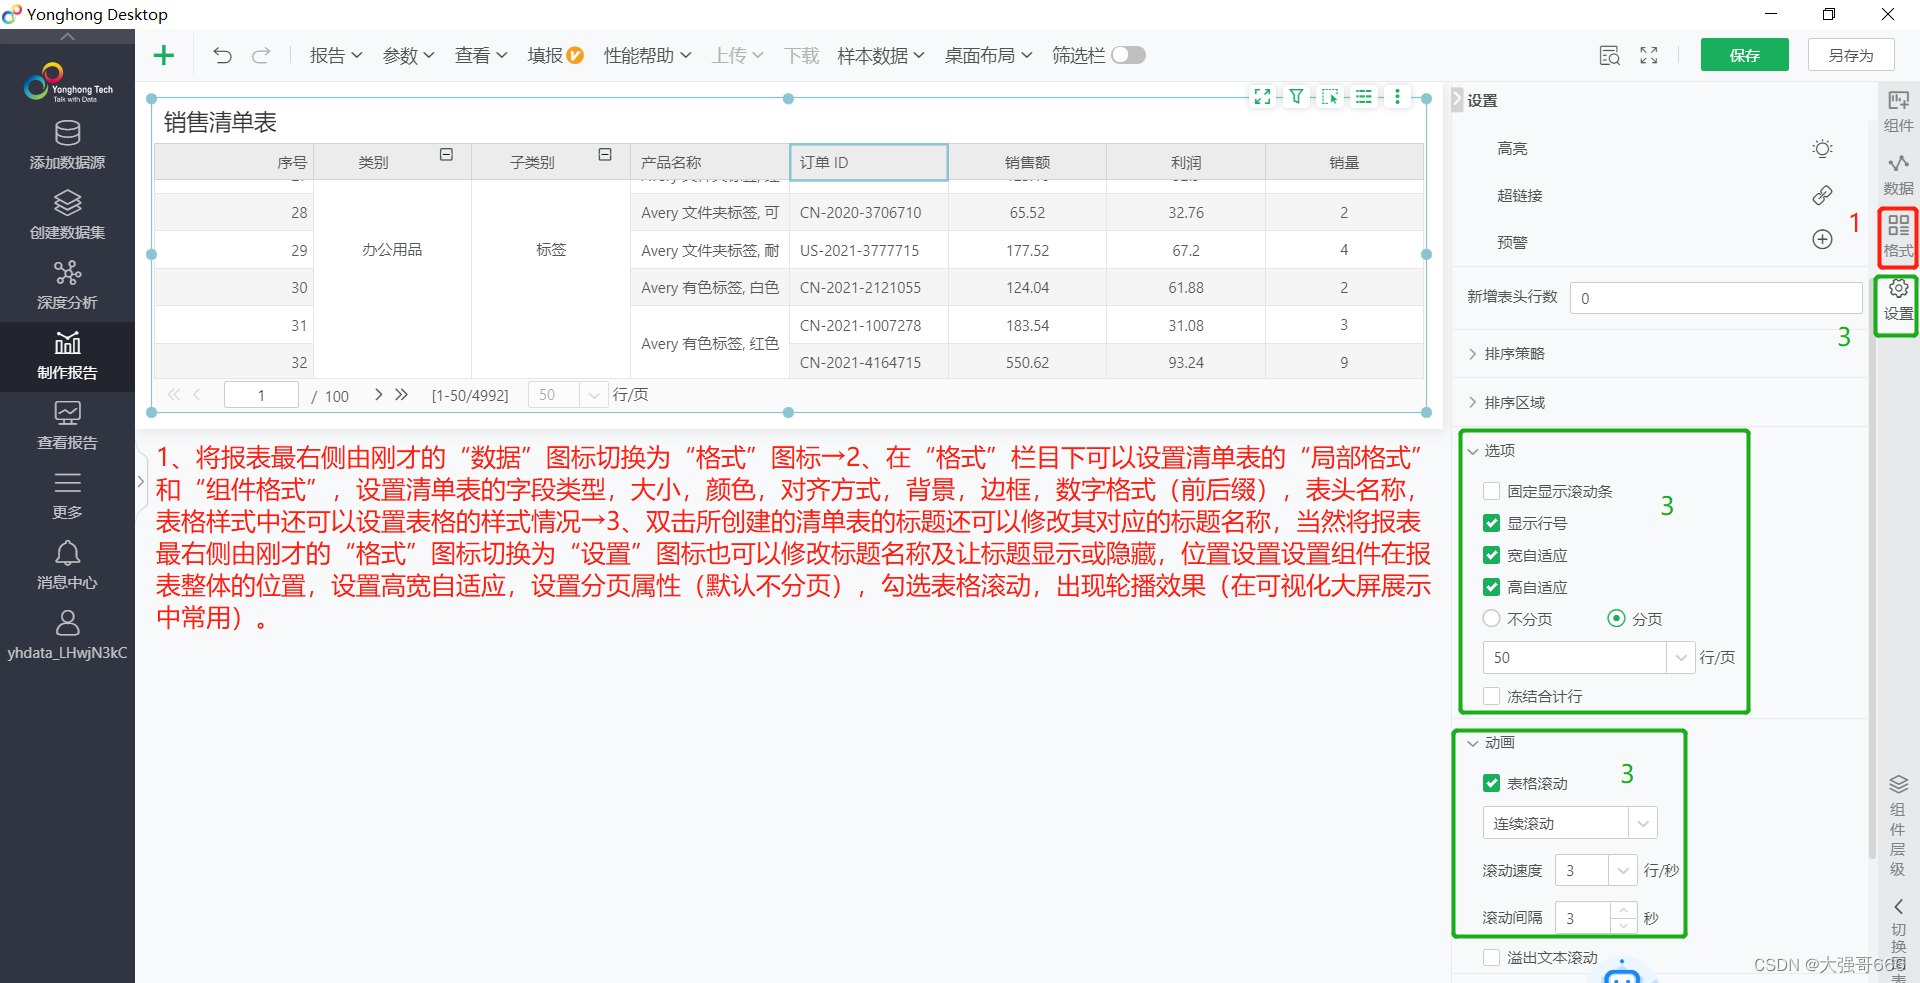
Task: Open the preview report icon in toolbar
Action: pyautogui.click(x=1609, y=56)
